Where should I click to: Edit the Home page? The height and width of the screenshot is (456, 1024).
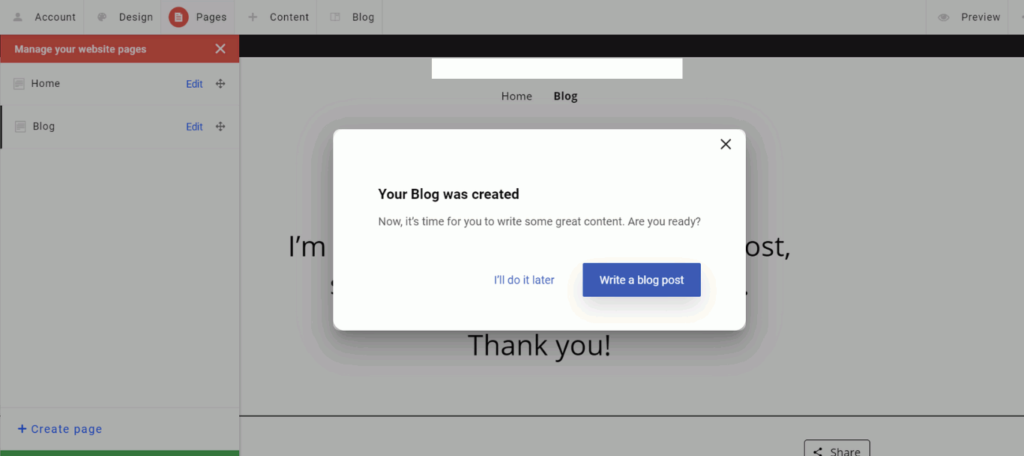(x=194, y=84)
